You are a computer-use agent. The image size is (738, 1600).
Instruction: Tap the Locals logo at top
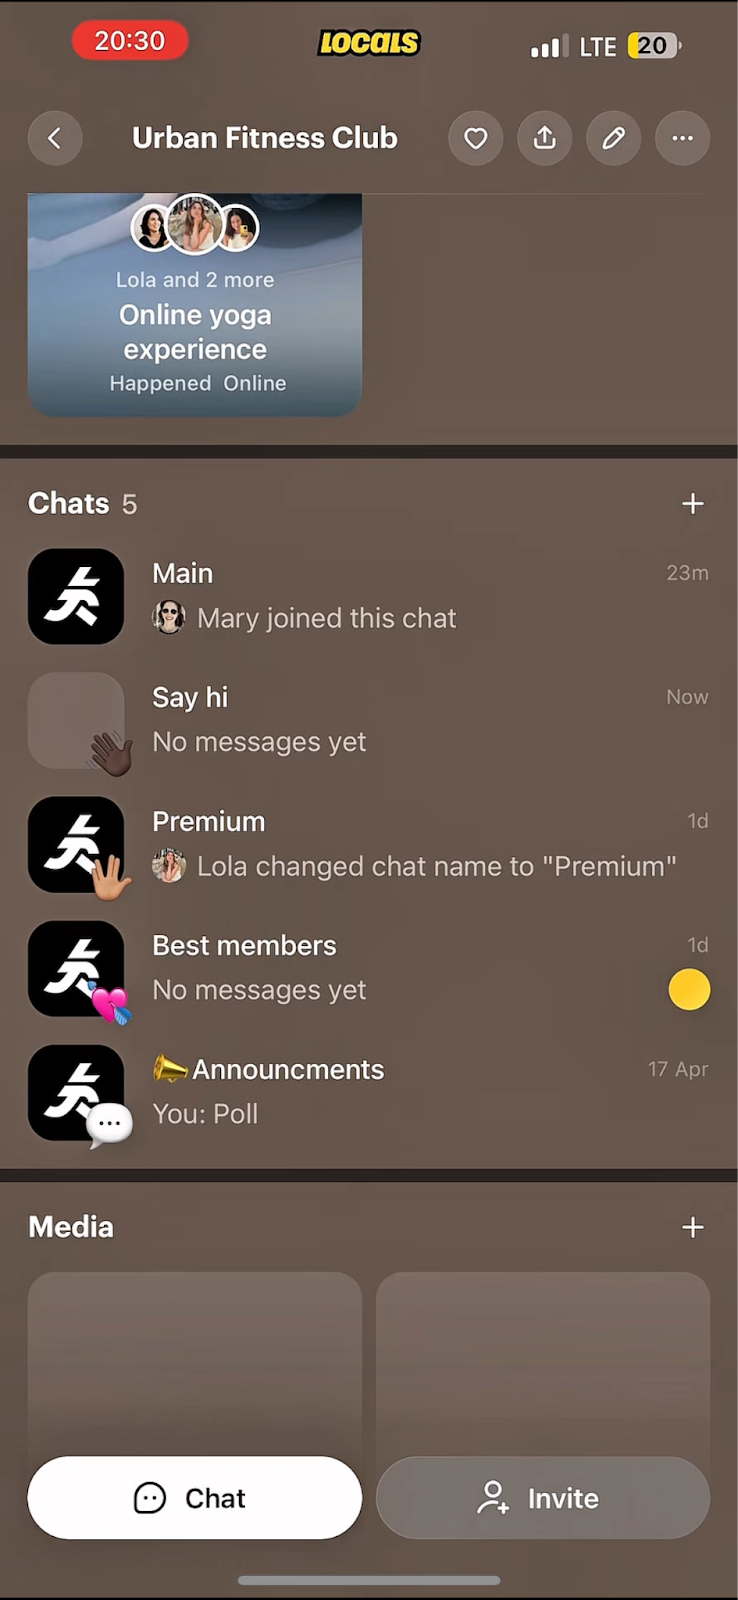369,43
